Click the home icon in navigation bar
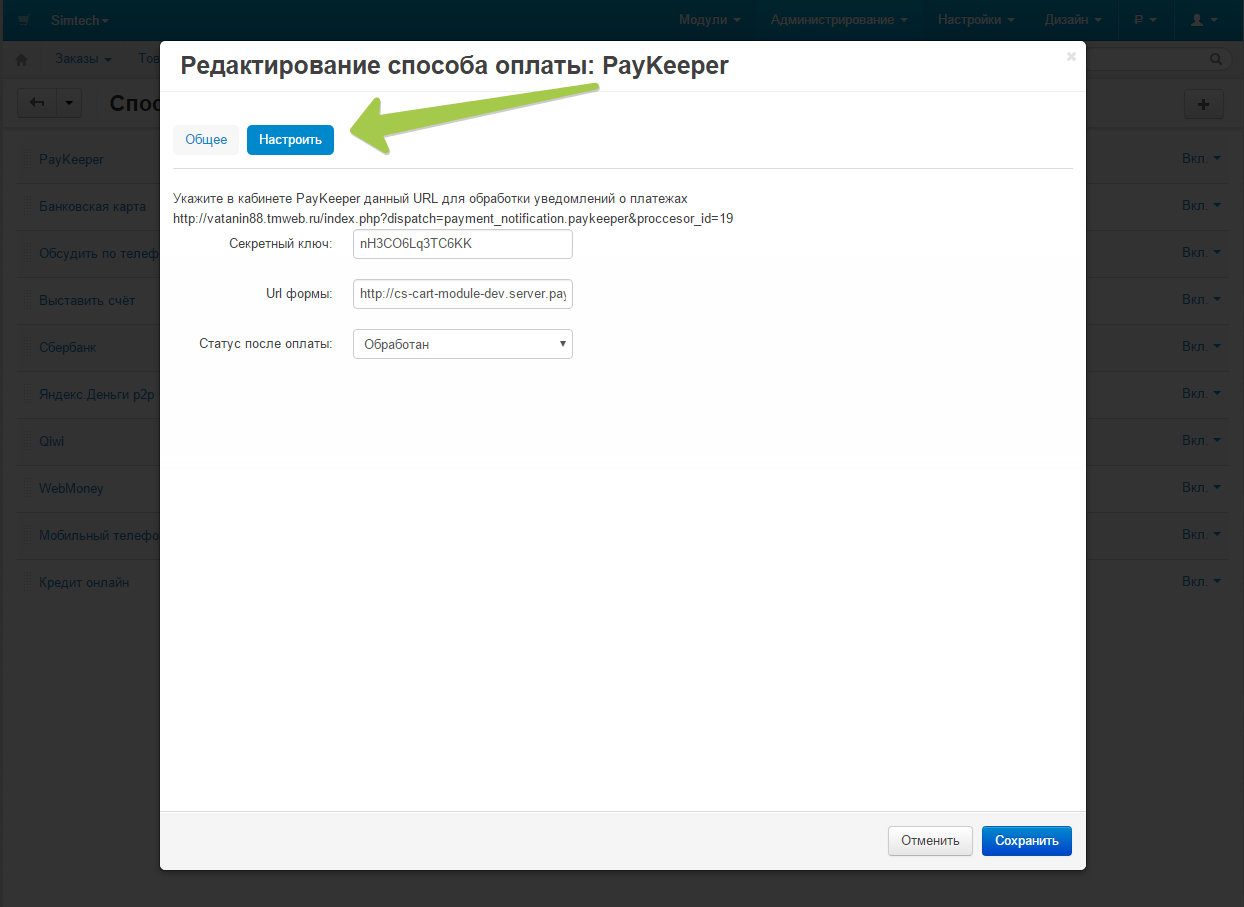Image resolution: width=1244 pixels, height=907 pixels. 23,59
